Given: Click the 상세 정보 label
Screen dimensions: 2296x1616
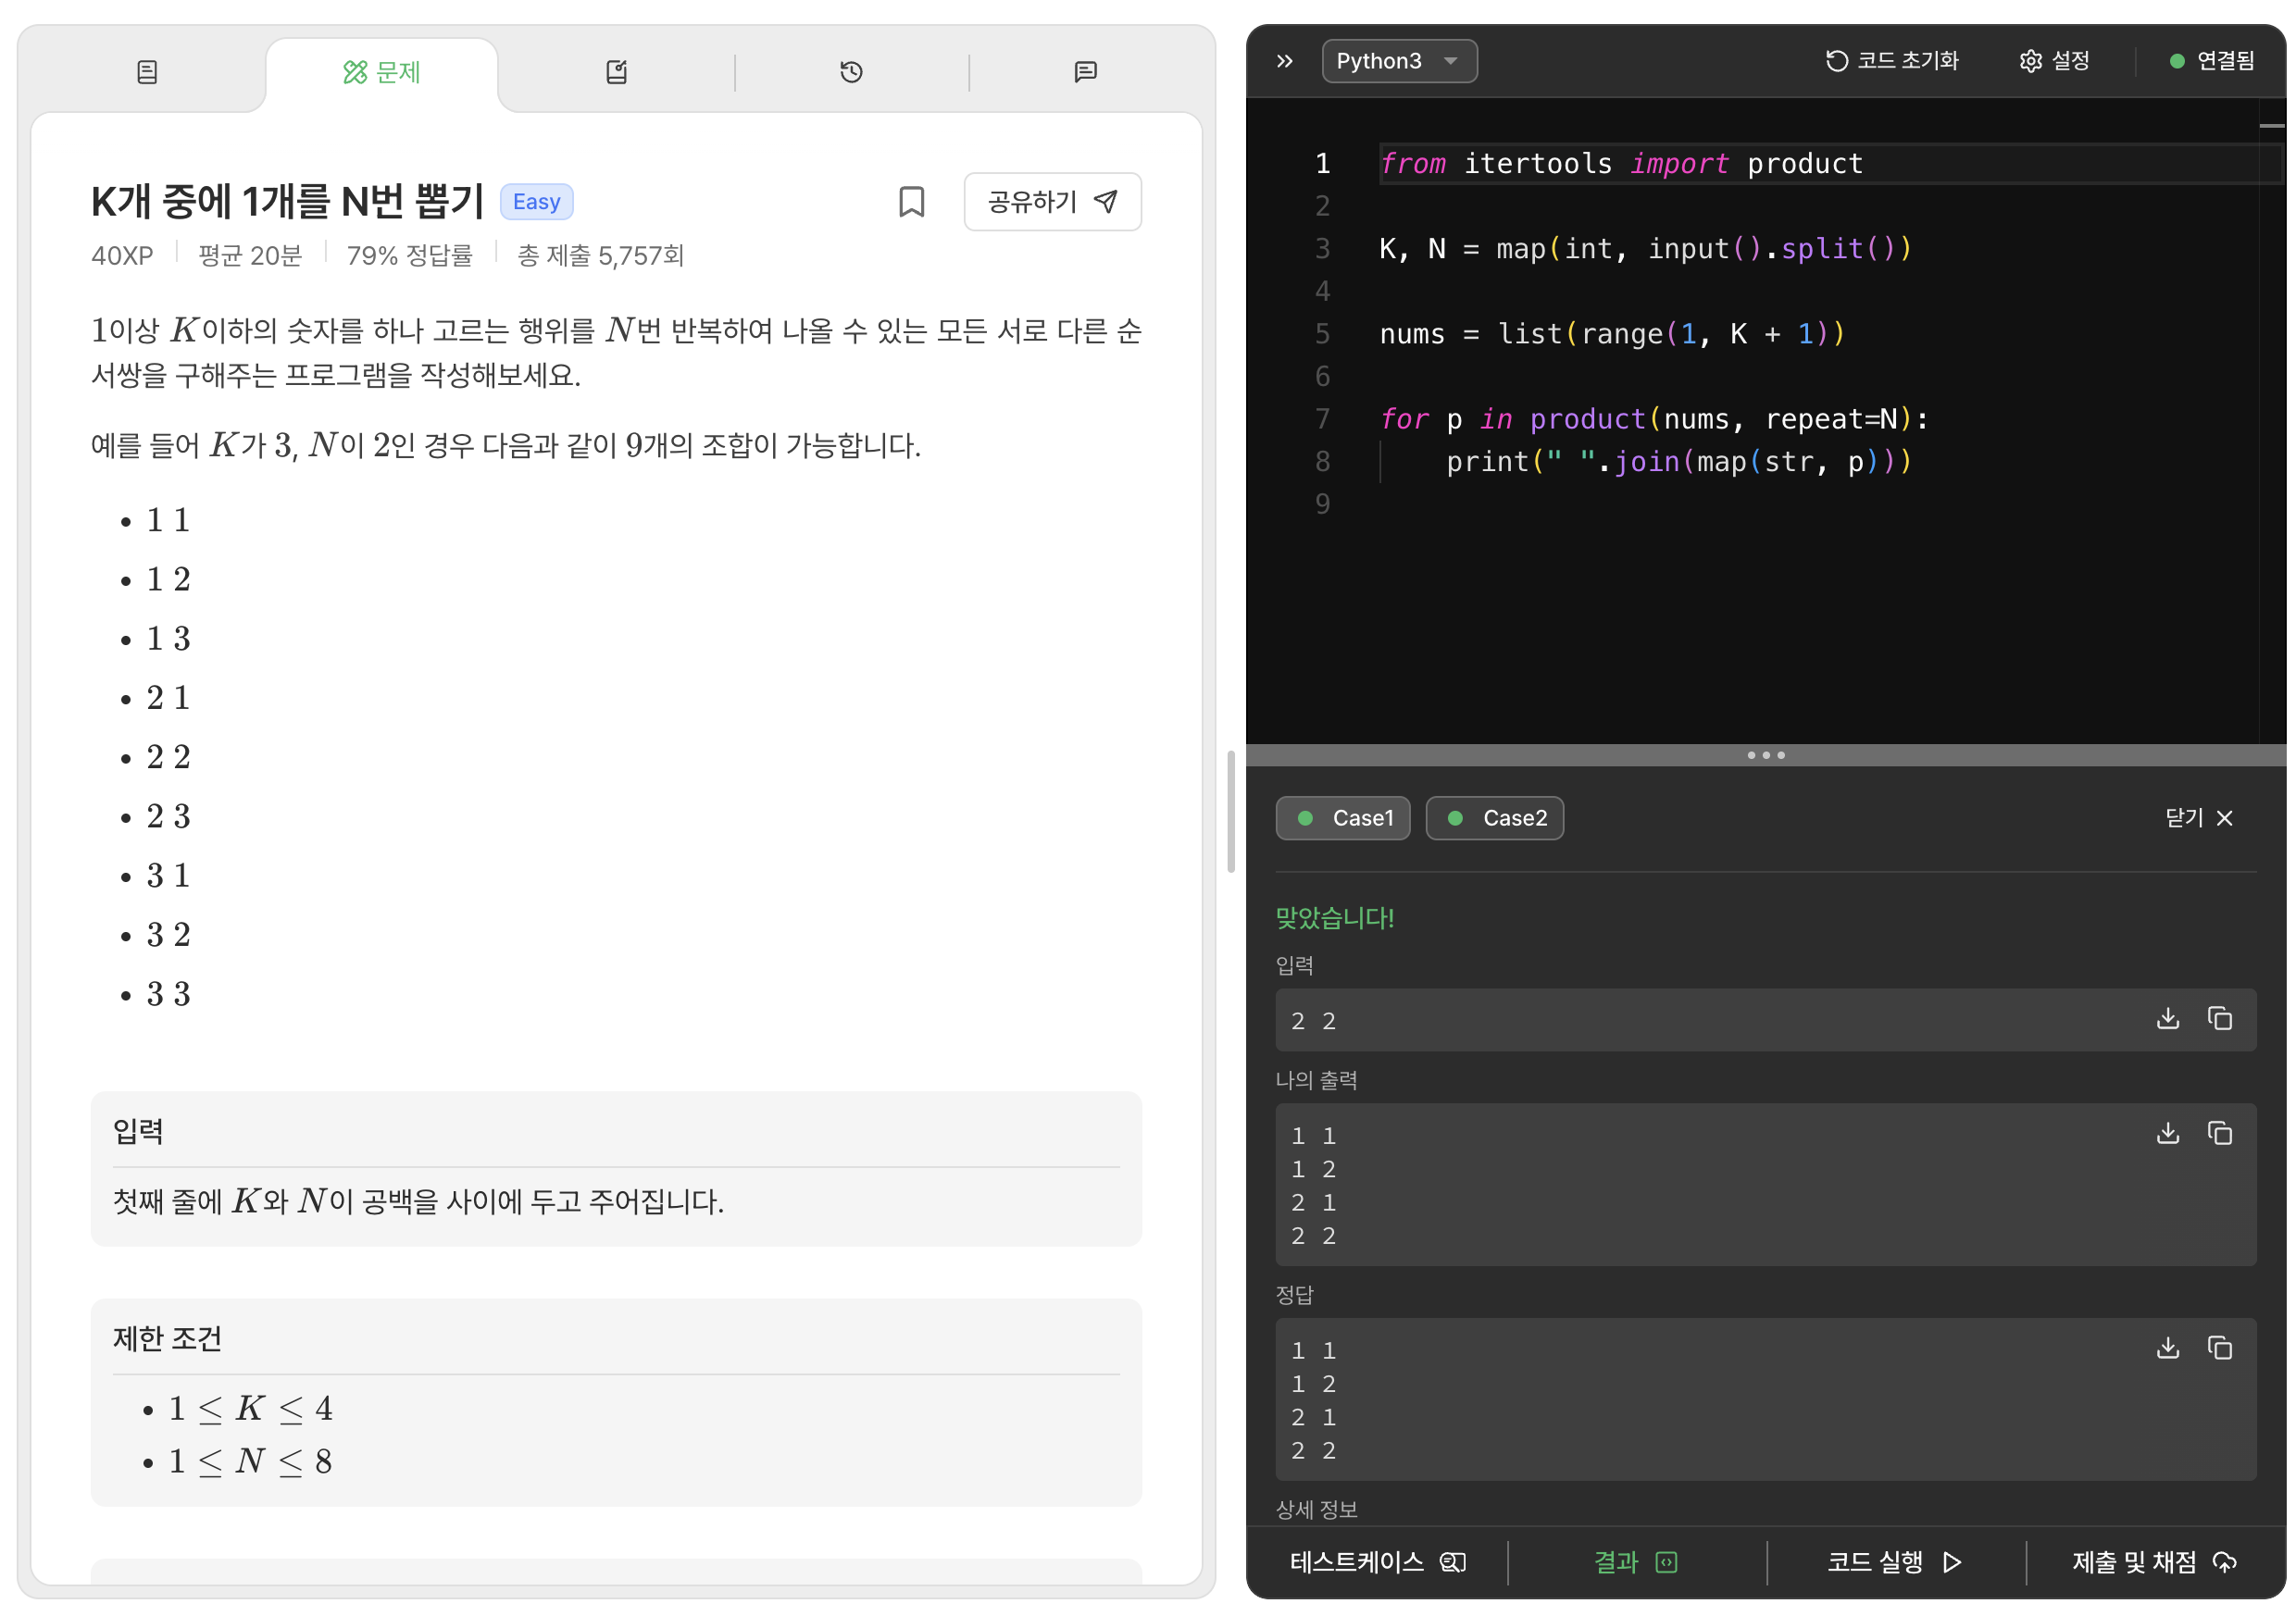Looking at the screenshot, I should [x=1317, y=1510].
